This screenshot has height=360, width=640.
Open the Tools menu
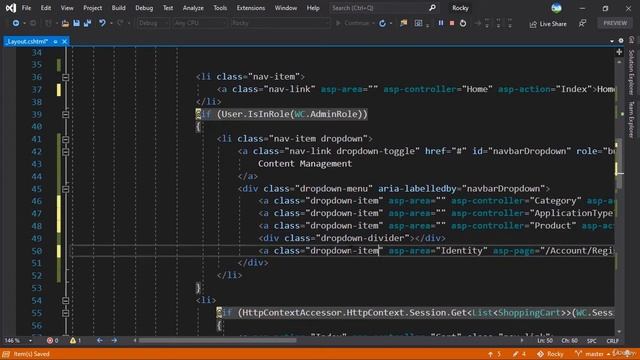(220, 8)
